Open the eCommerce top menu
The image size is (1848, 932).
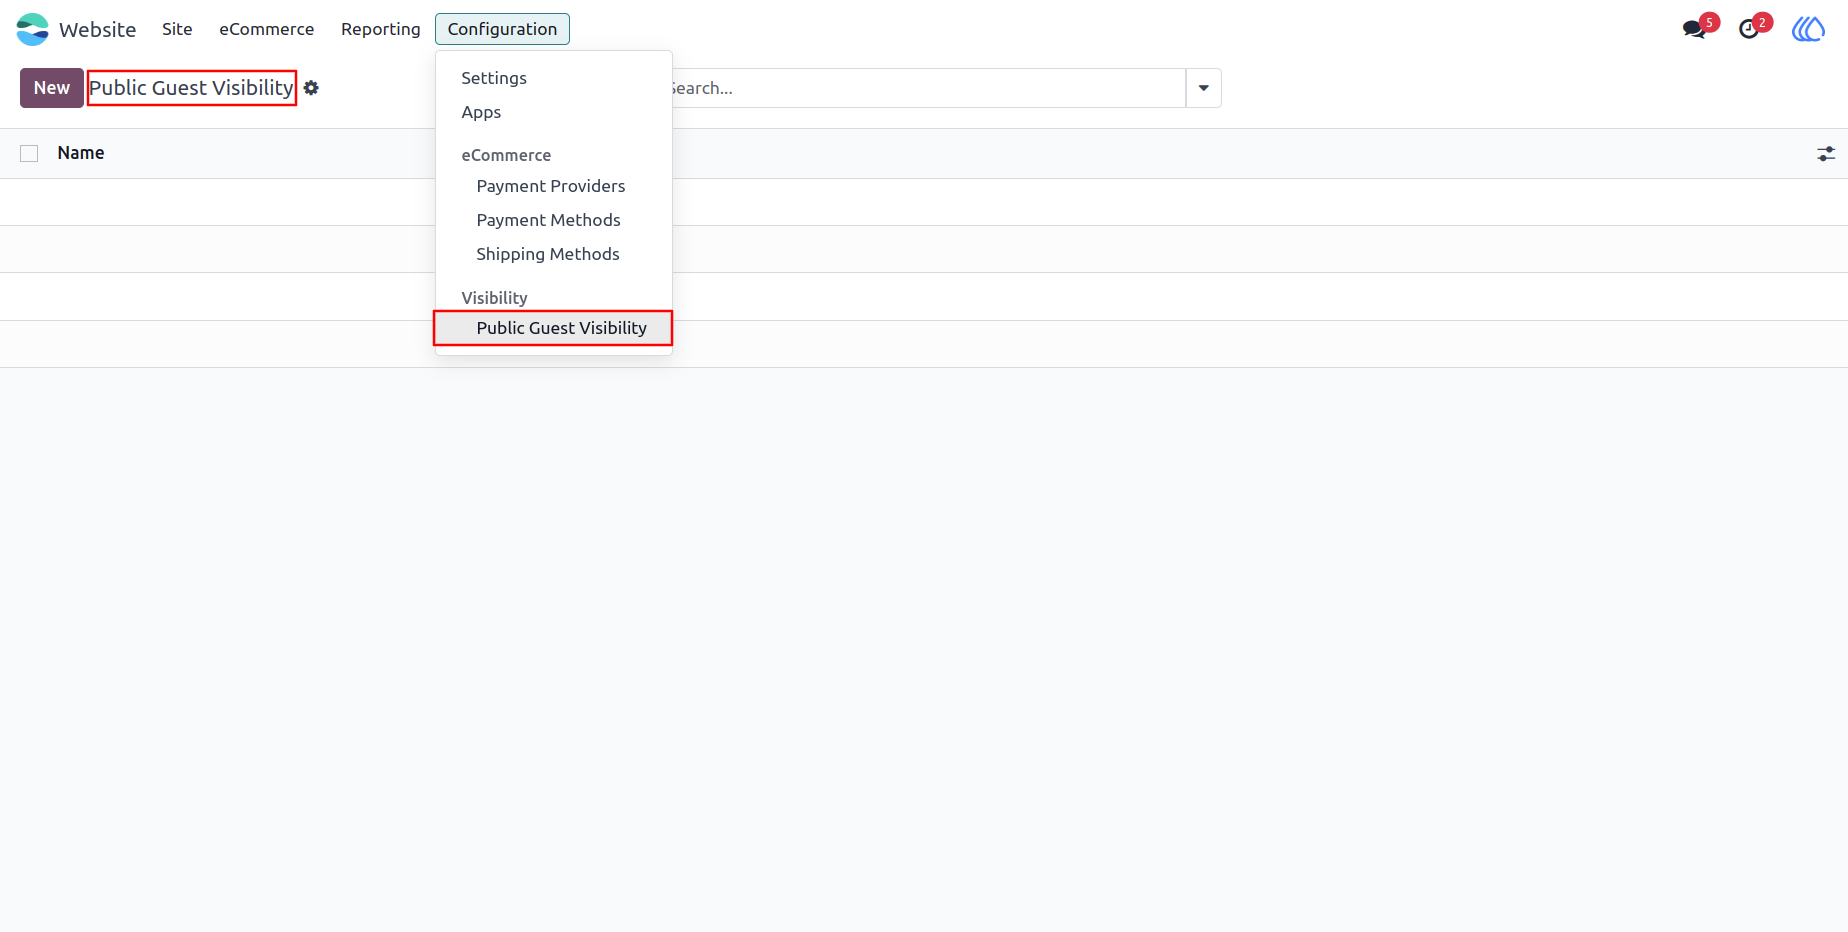pyautogui.click(x=267, y=29)
